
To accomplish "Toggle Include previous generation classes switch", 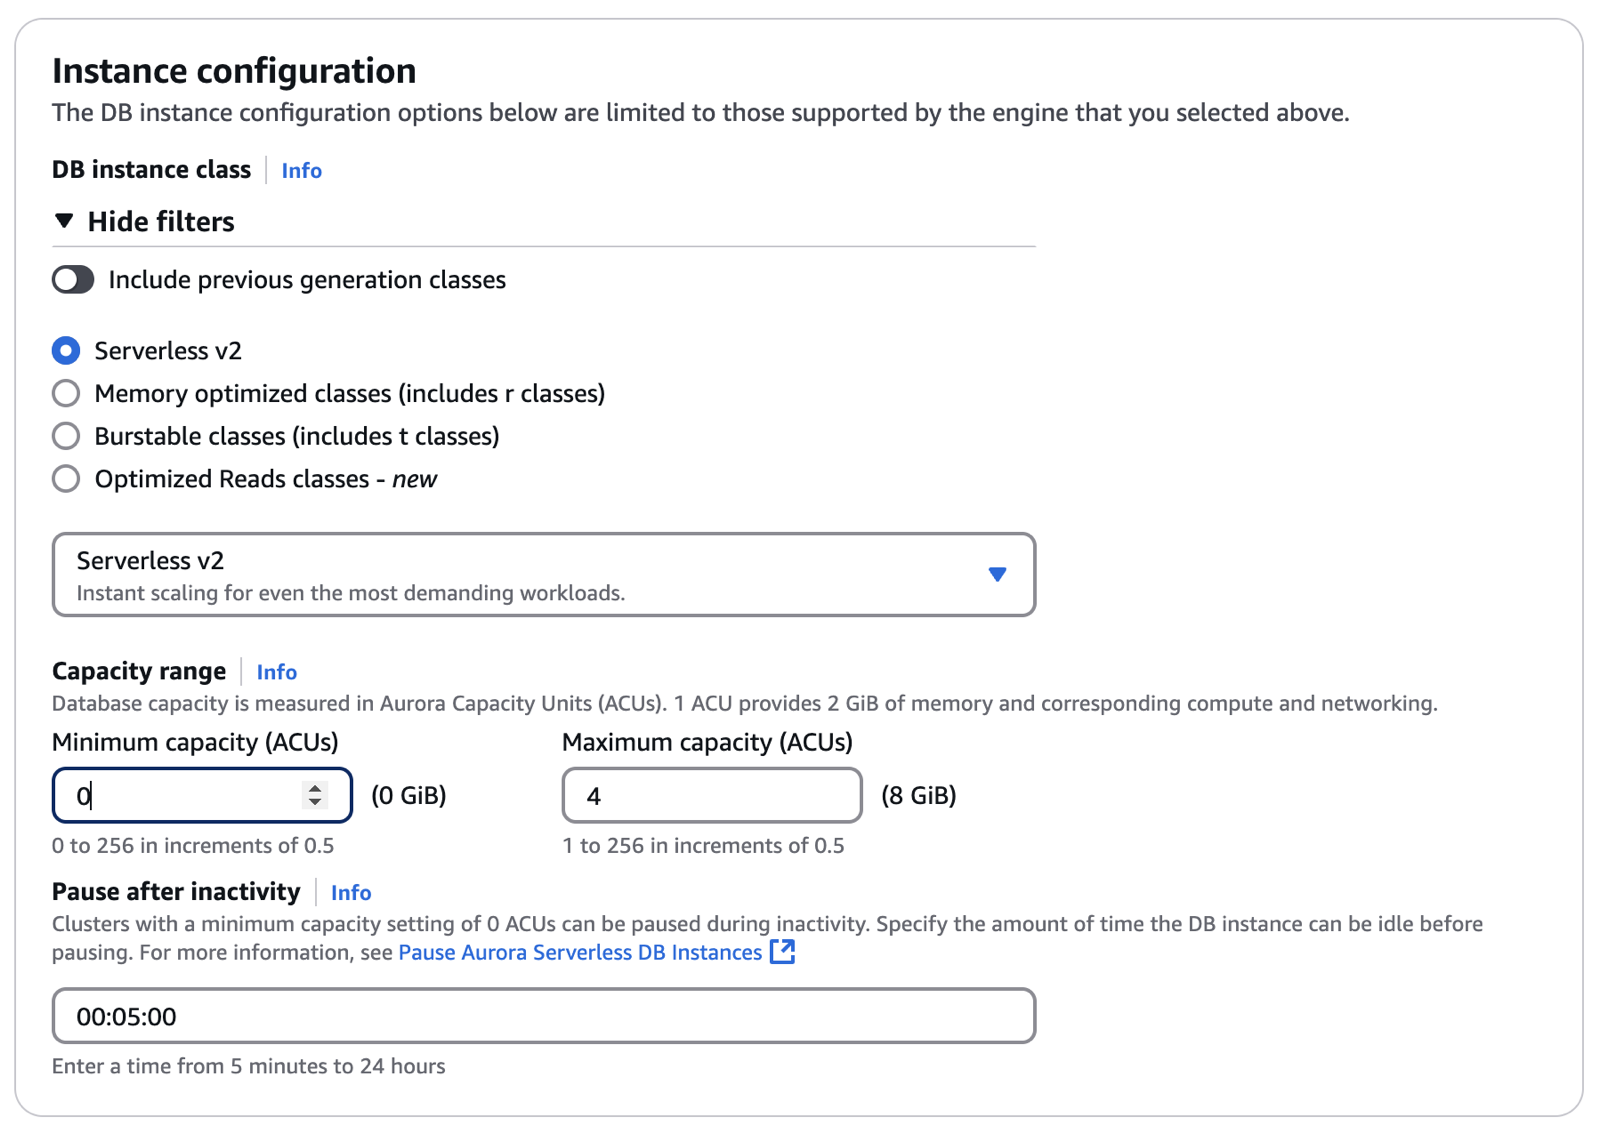I will tap(73, 280).
